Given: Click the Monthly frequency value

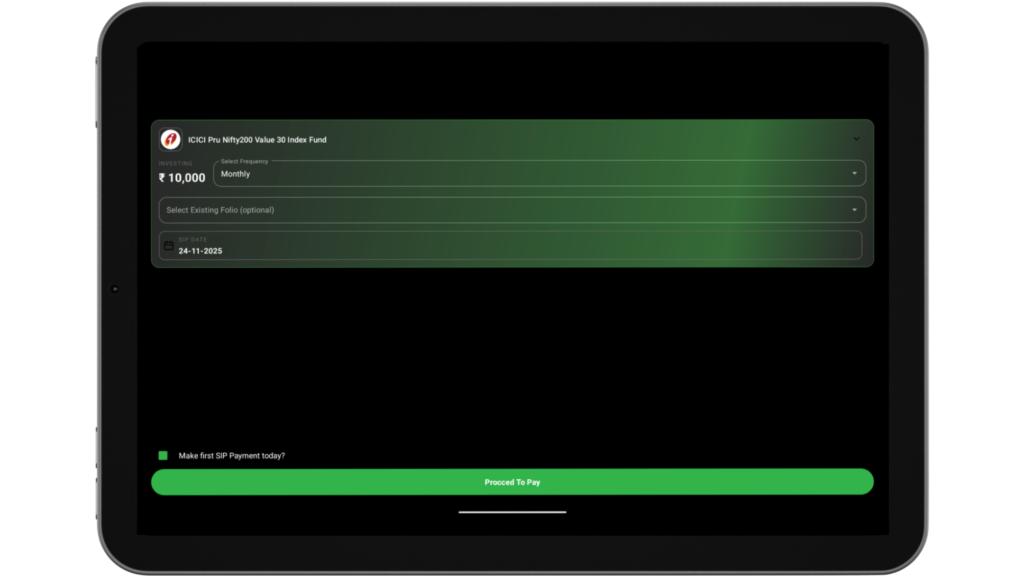Looking at the screenshot, I should click(x=236, y=174).
